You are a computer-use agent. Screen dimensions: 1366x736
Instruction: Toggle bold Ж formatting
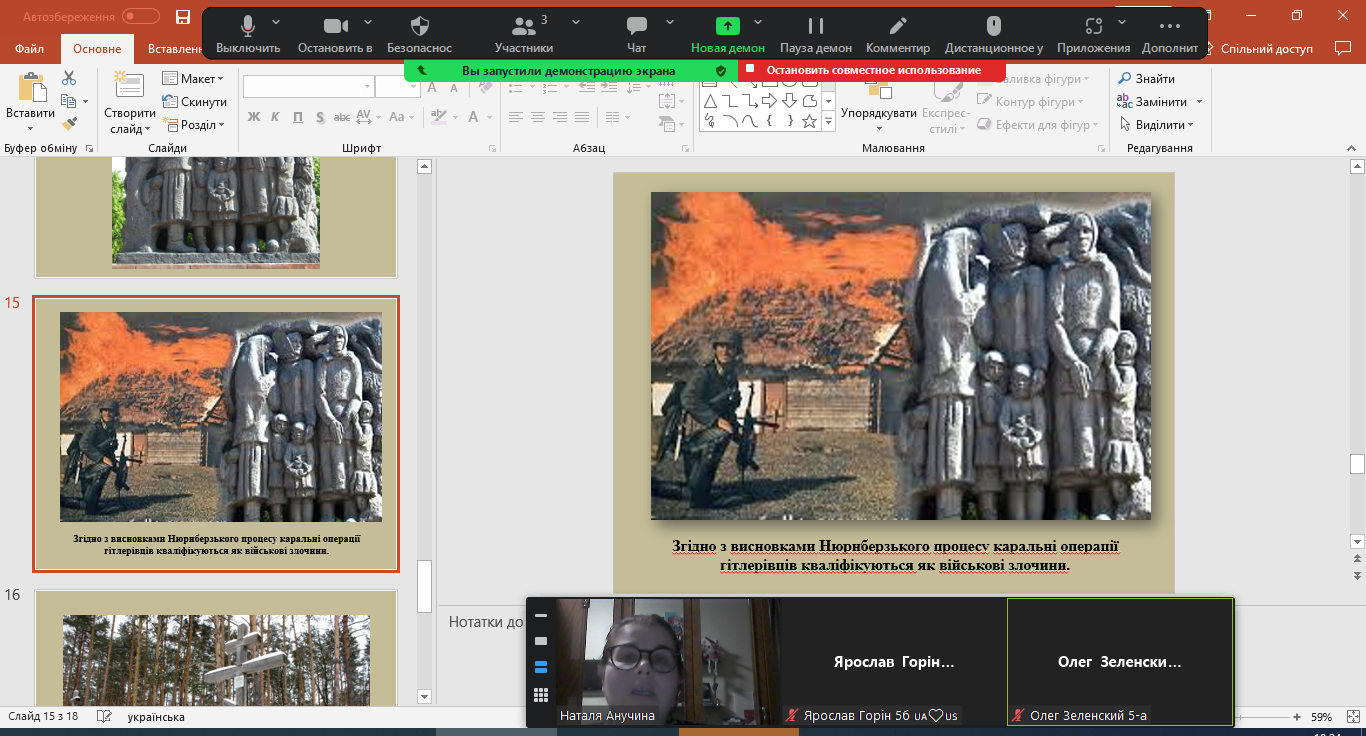coord(254,117)
